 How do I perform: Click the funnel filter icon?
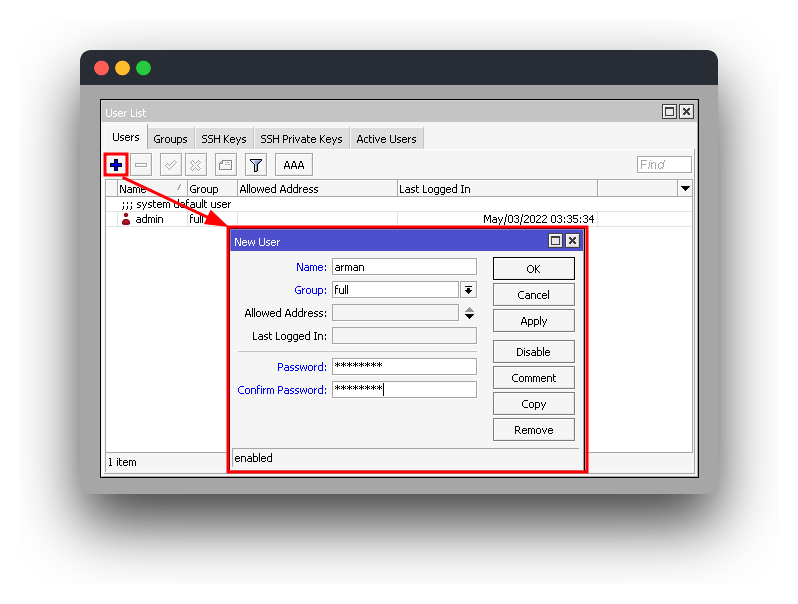point(256,165)
